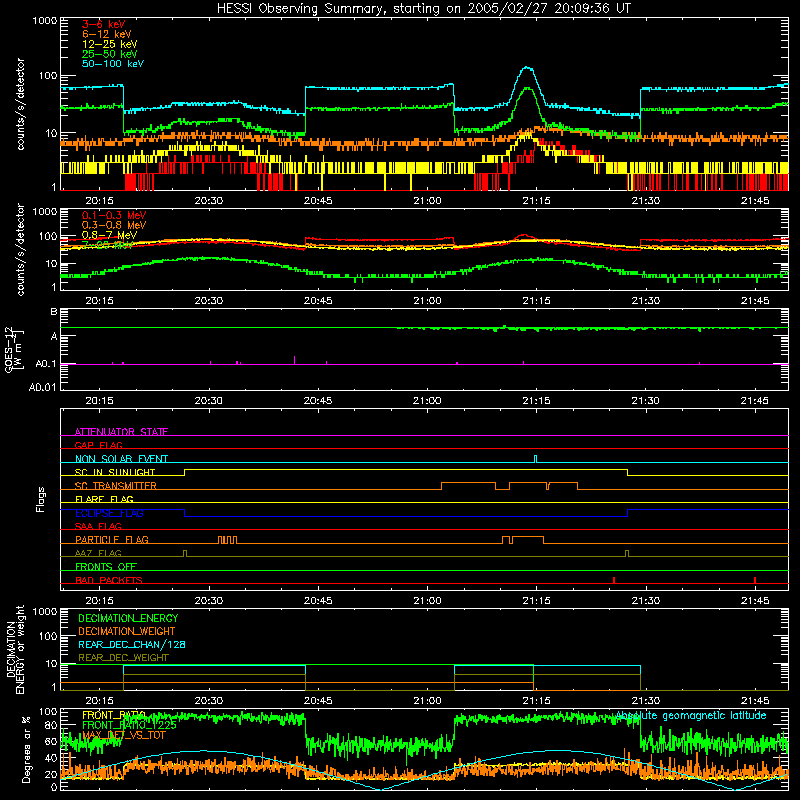Click the 21:30 tick label under decimation panel
This screenshot has width=800, height=800.
[645, 701]
